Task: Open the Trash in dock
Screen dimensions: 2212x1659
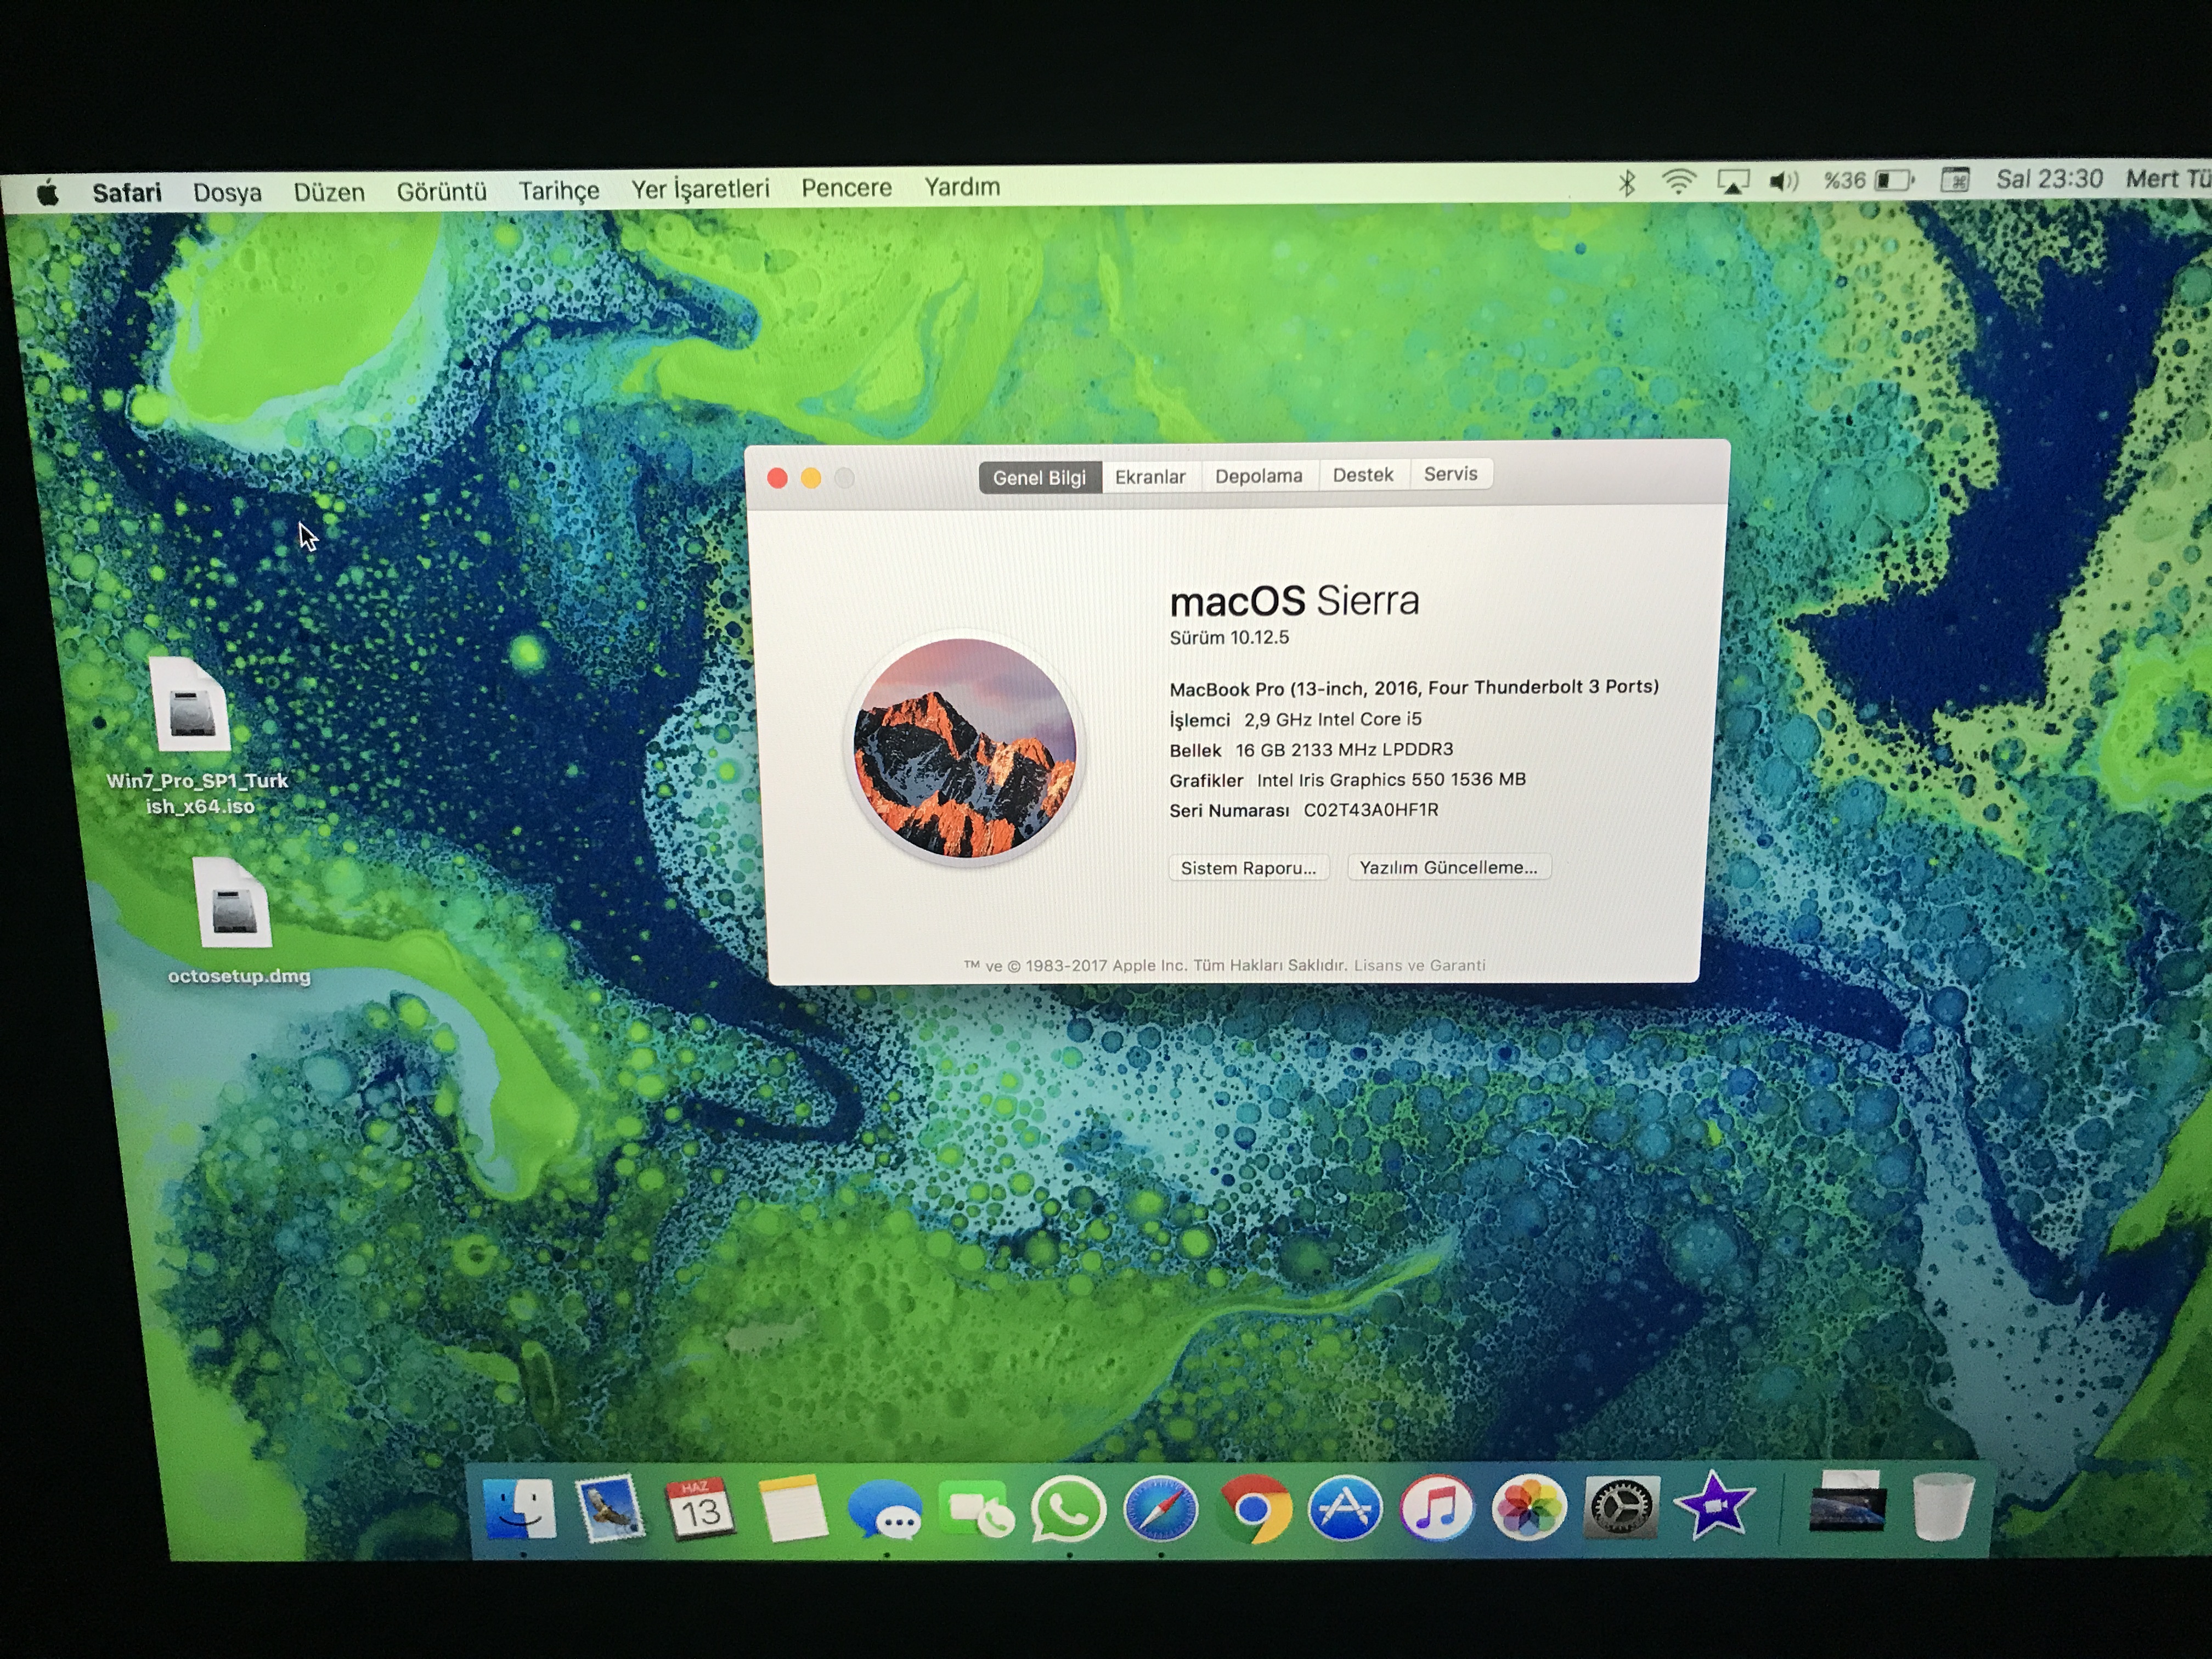Action: 1943,1507
